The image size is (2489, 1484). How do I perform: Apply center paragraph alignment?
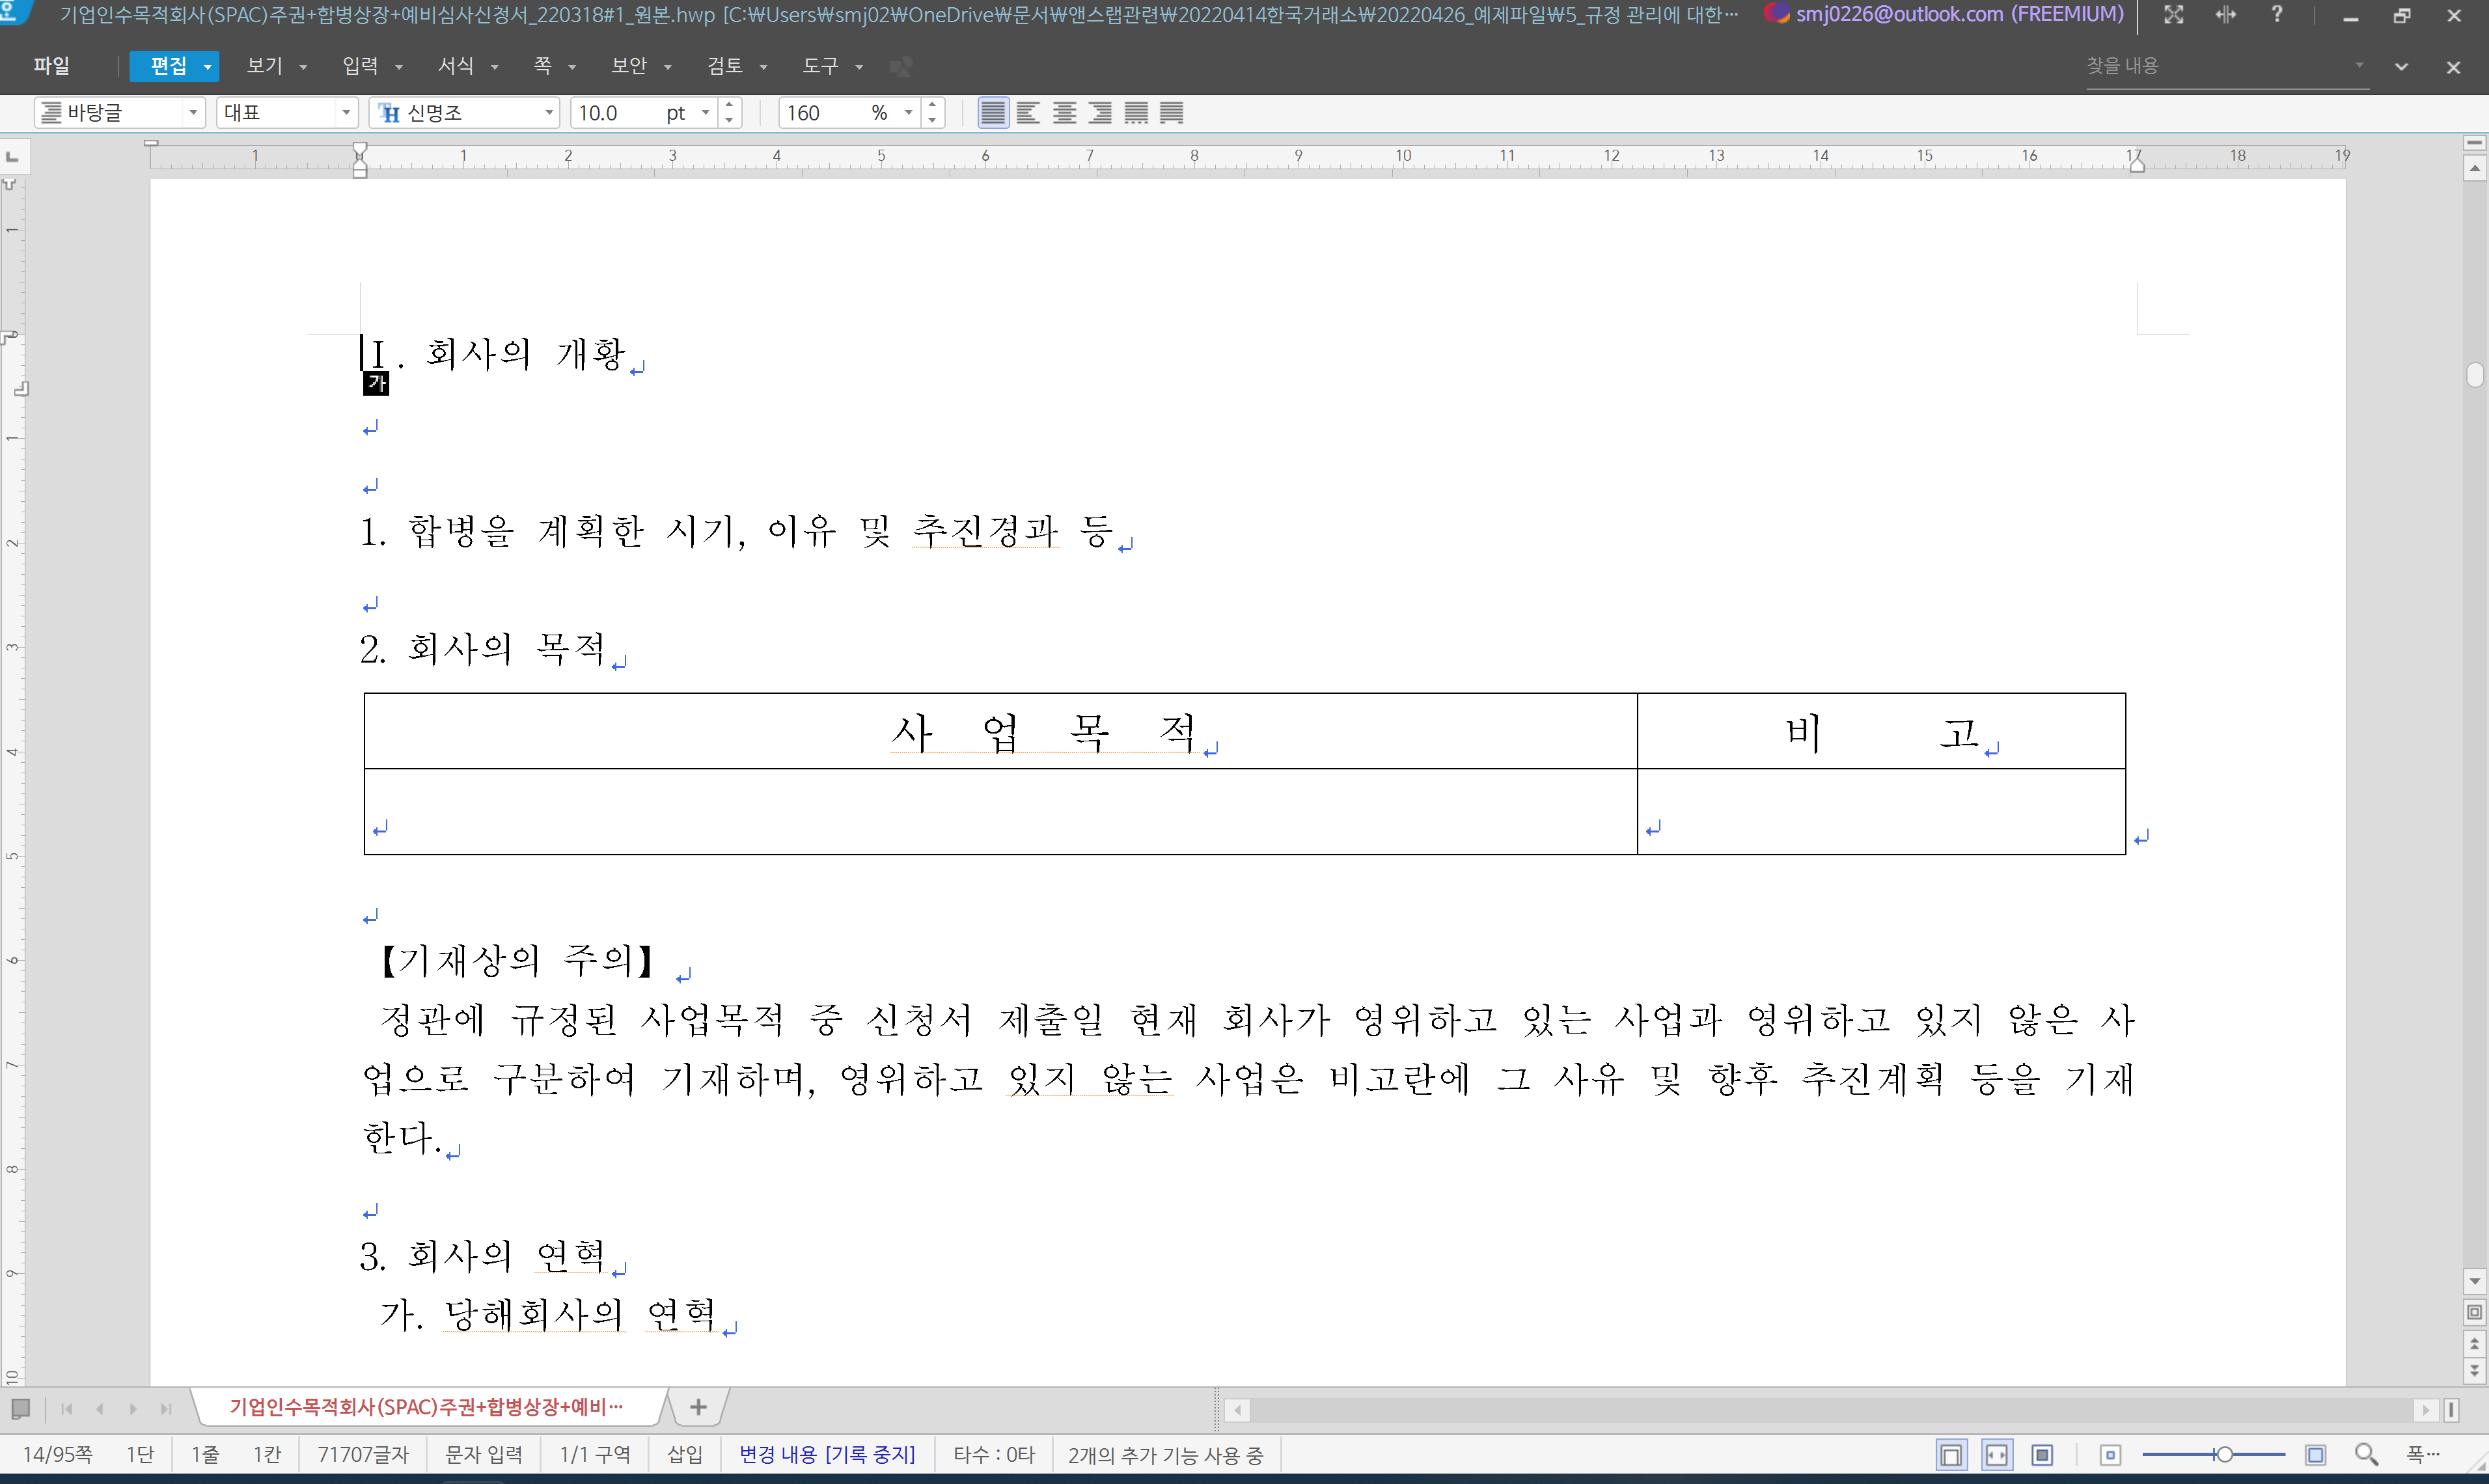click(x=1064, y=113)
